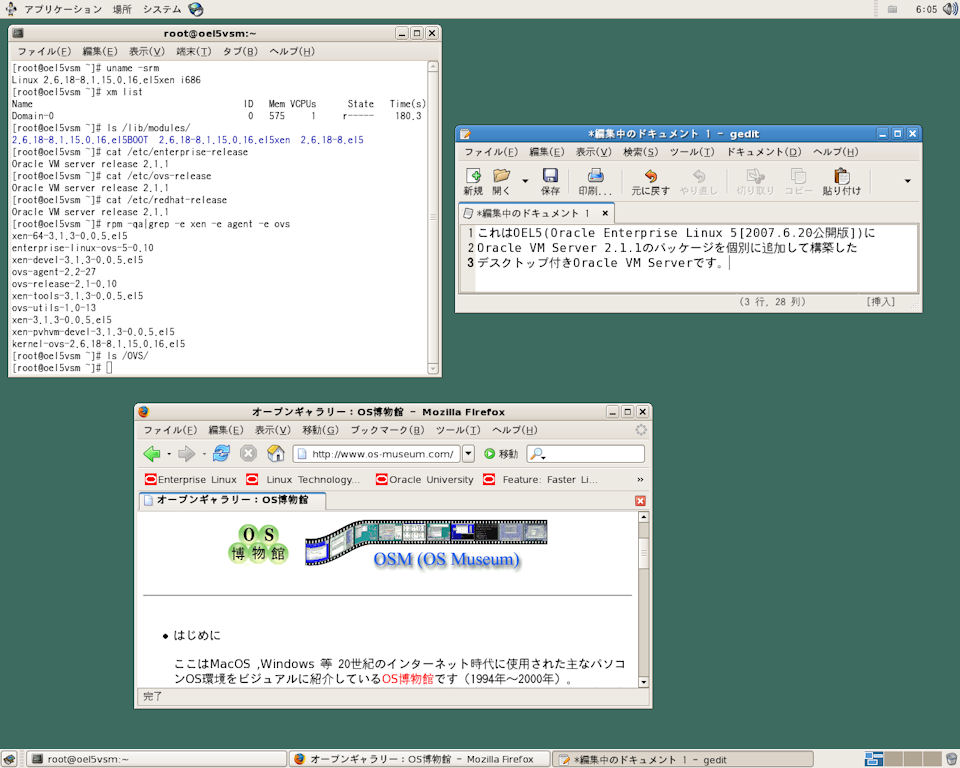
Task: Open the Firefox forward history dropdown arrow
Action: point(203,454)
